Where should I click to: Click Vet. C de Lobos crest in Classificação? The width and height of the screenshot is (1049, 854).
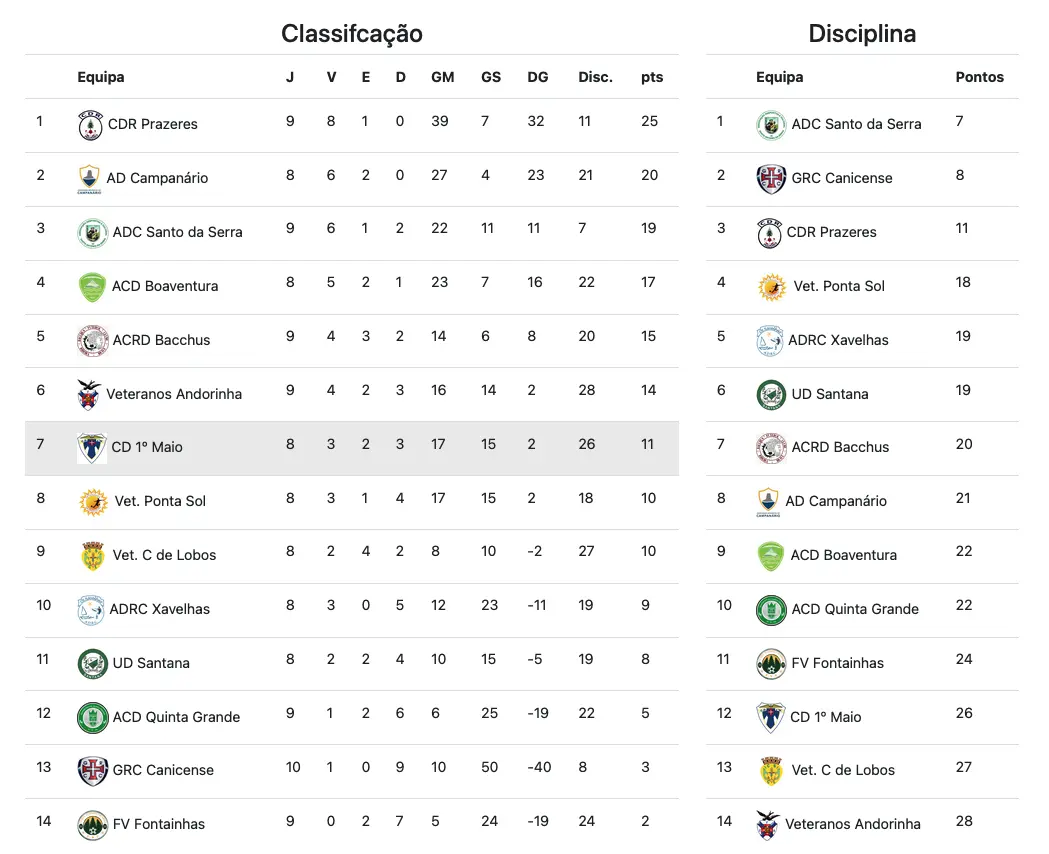point(92,556)
